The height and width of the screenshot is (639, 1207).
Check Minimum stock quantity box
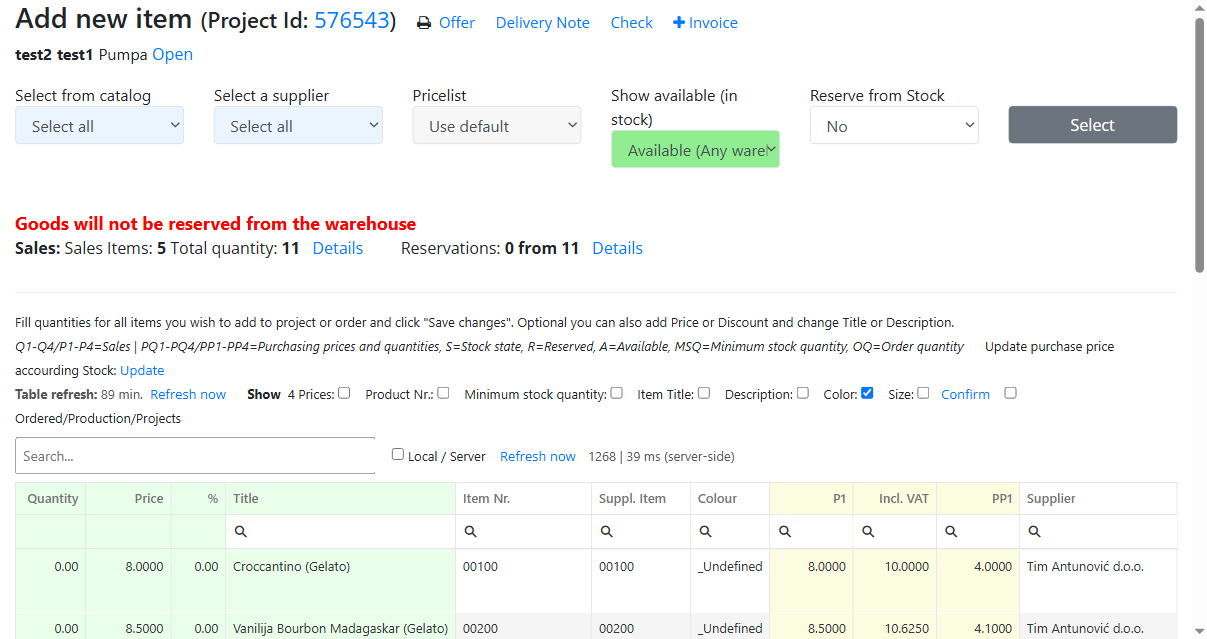click(617, 393)
